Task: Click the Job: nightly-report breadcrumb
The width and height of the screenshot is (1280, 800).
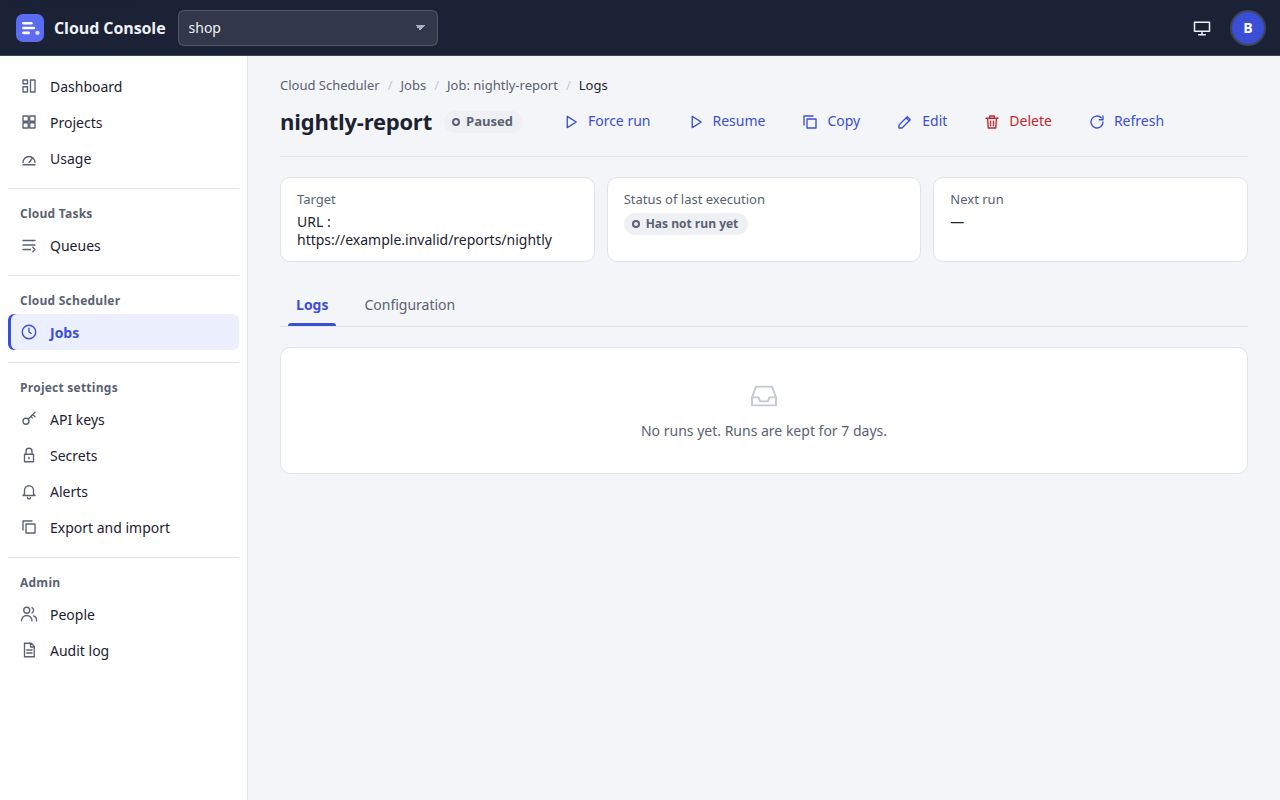Action: coord(502,86)
